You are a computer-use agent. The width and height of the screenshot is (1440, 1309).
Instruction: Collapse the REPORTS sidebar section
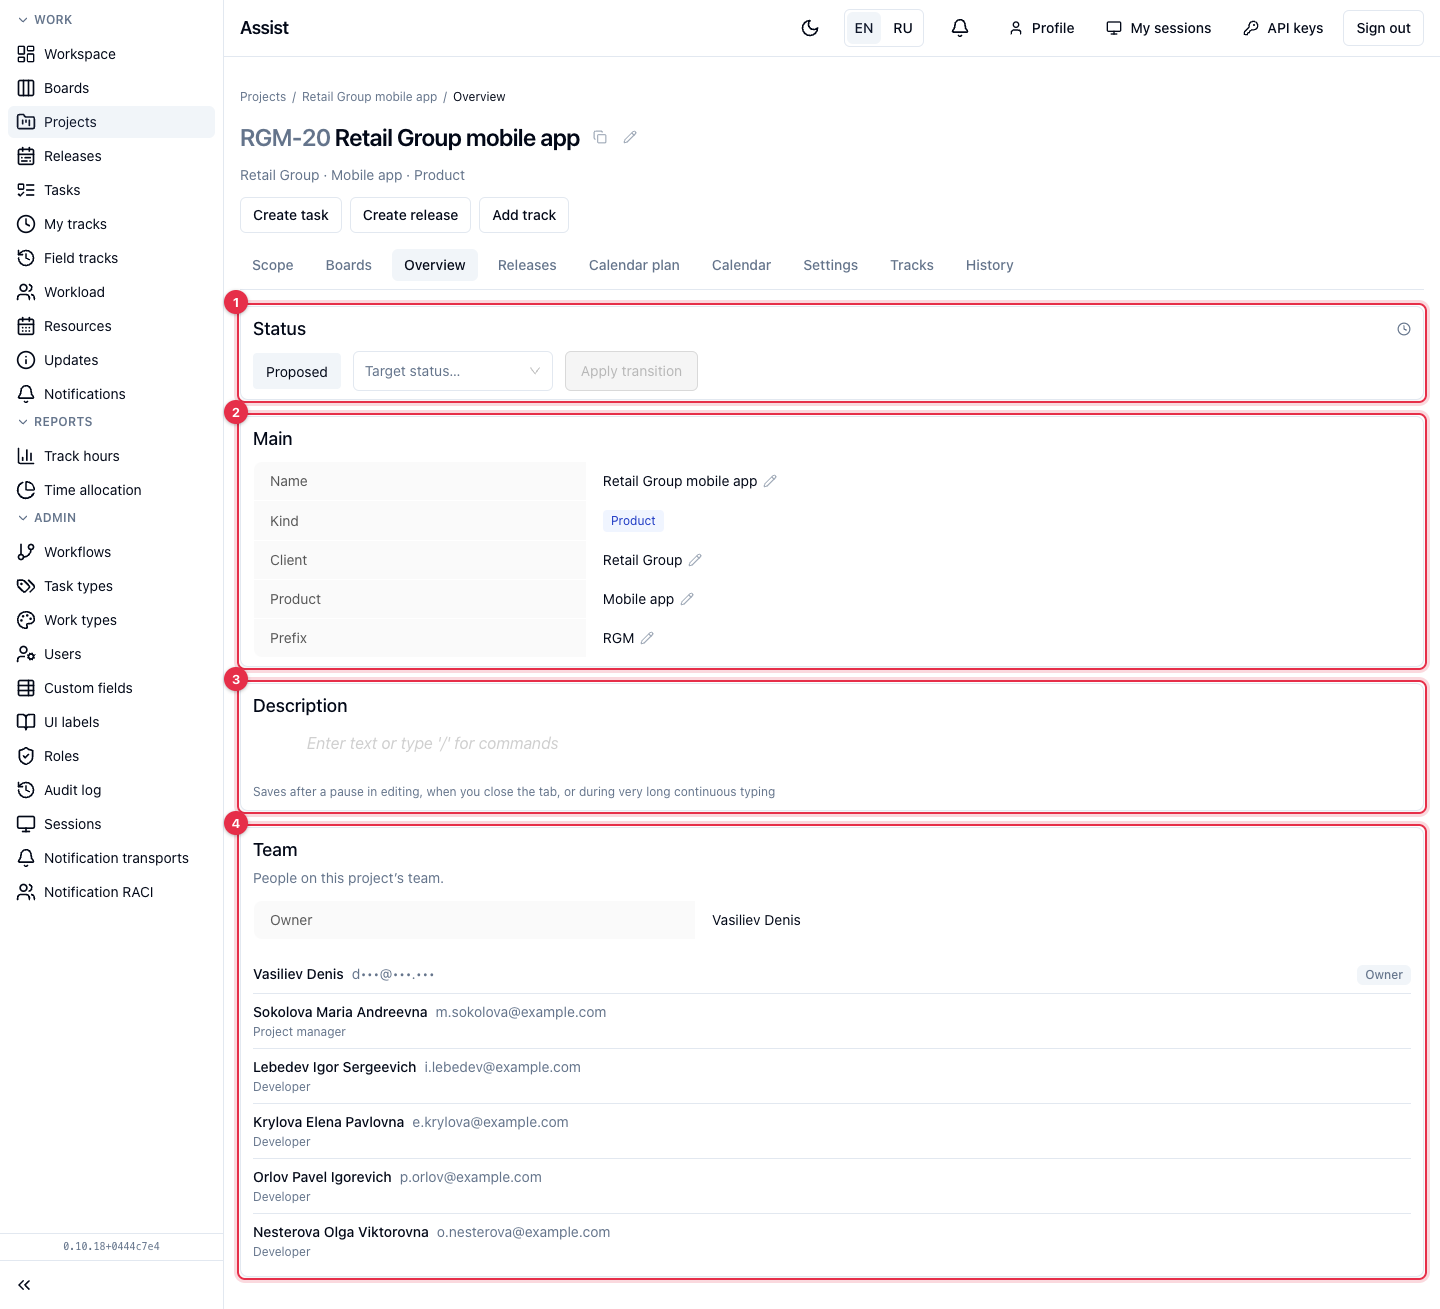[55, 422]
